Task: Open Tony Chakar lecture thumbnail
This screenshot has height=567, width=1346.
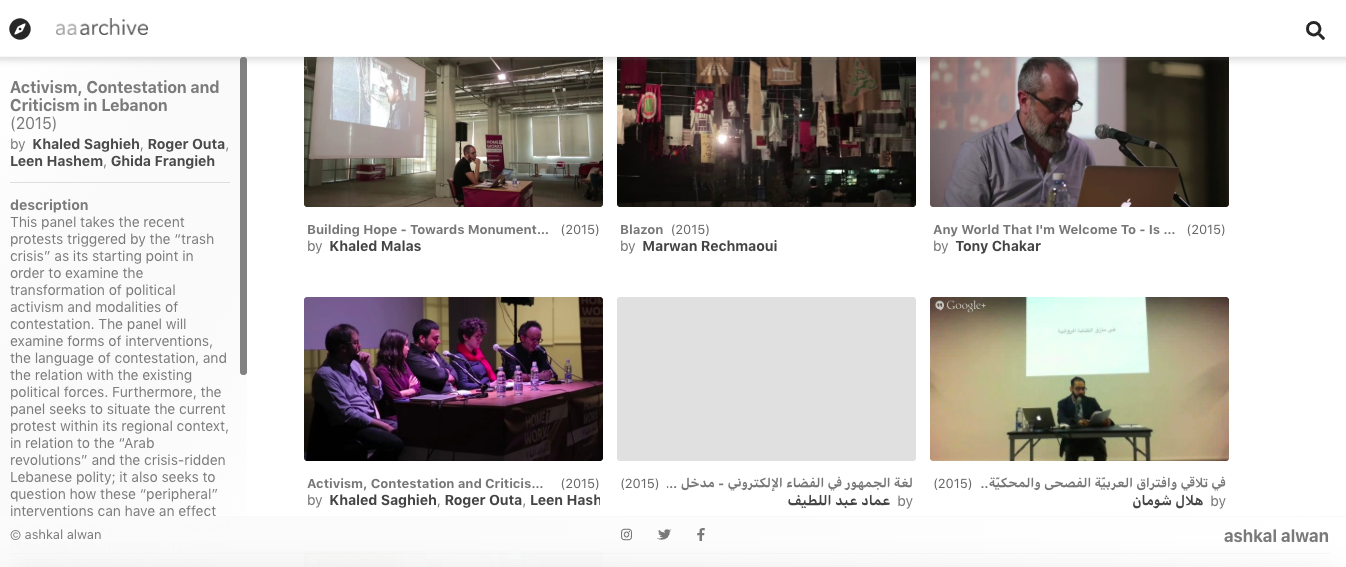Action: (x=1079, y=132)
